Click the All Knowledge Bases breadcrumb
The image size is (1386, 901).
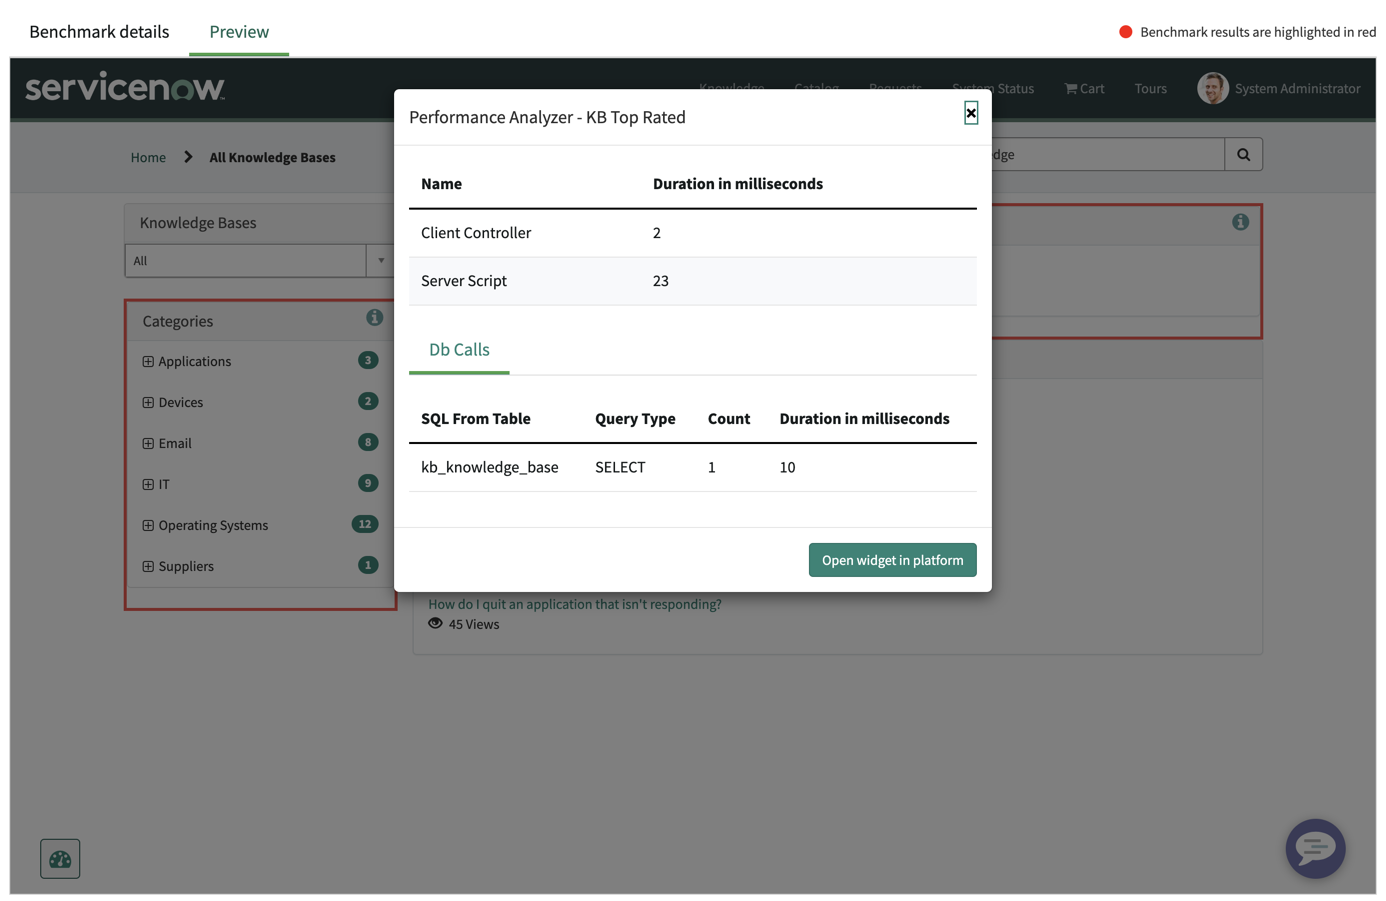point(272,157)
